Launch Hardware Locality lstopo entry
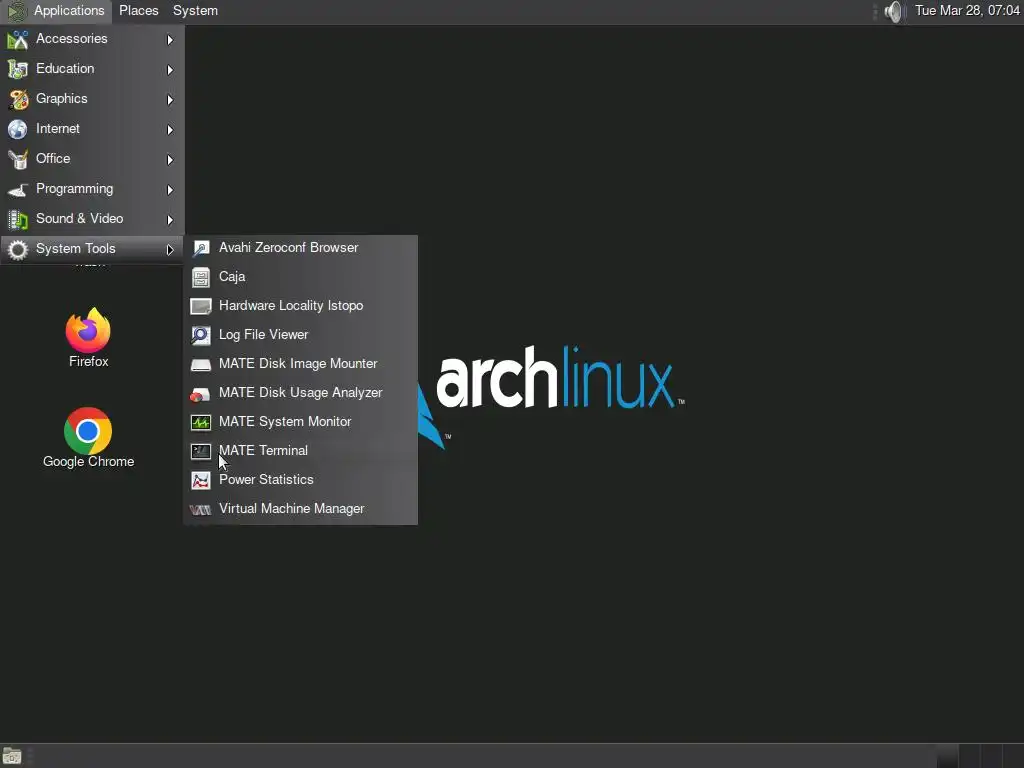This screenshot has width=1024, height=768. point(300,306)
